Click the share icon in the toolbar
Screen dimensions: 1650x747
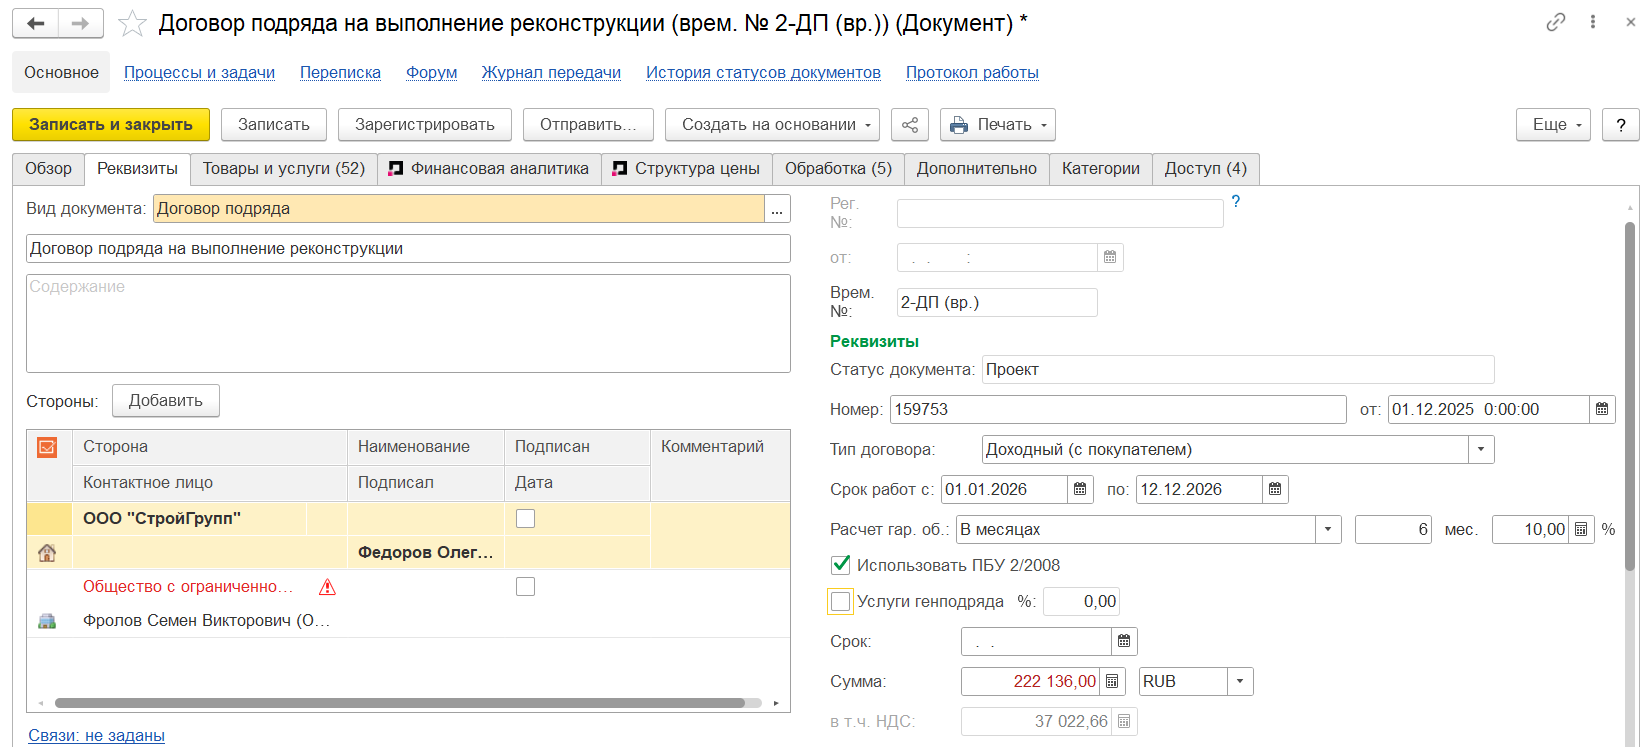[910, 125]
